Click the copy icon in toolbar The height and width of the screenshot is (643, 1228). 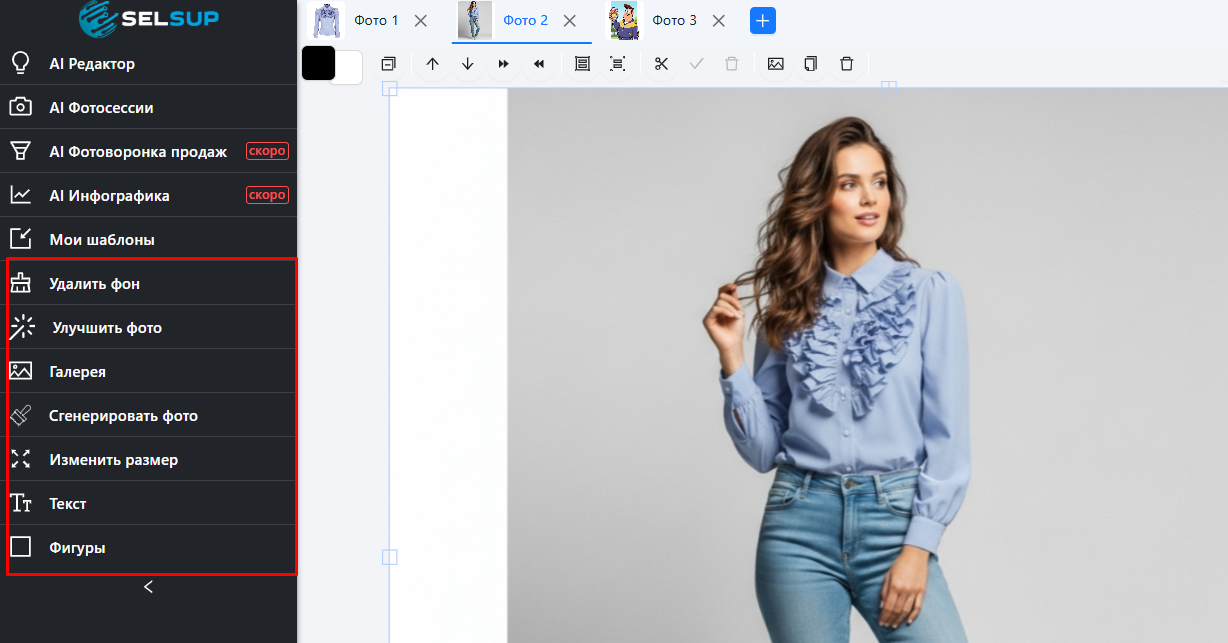811,64
